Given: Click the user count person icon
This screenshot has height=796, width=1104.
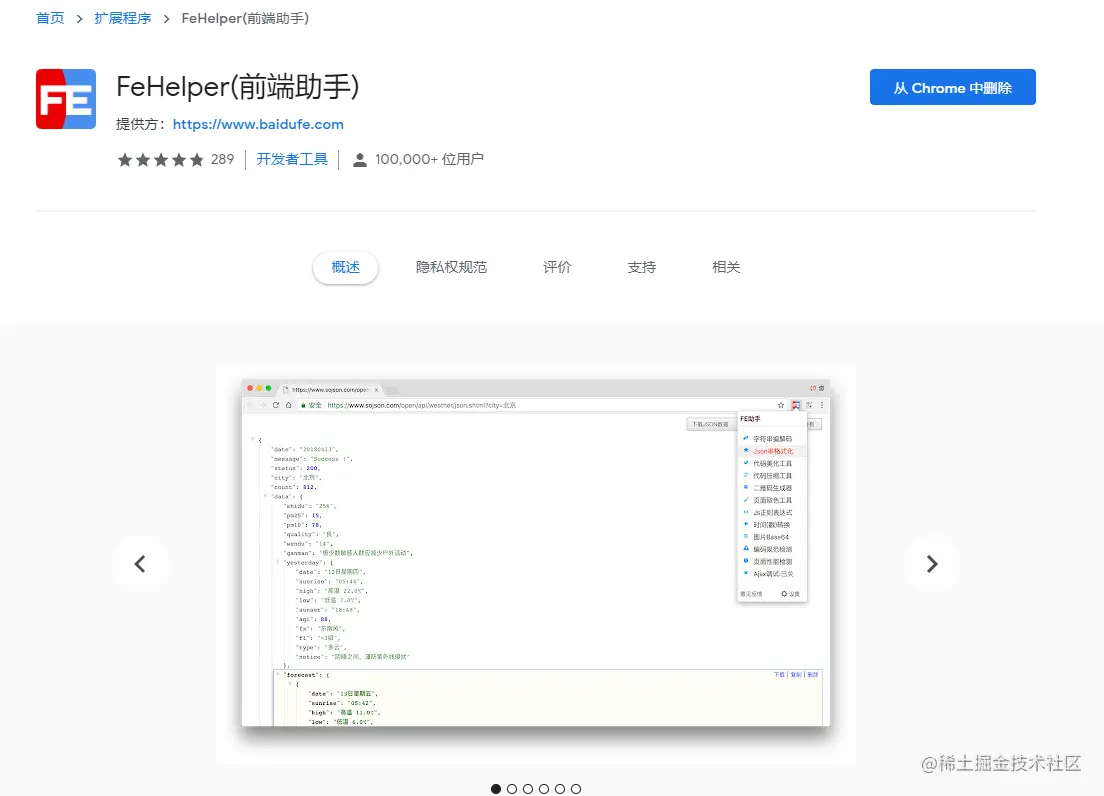Looking at the screenshot, I should [x=359, y=160].
